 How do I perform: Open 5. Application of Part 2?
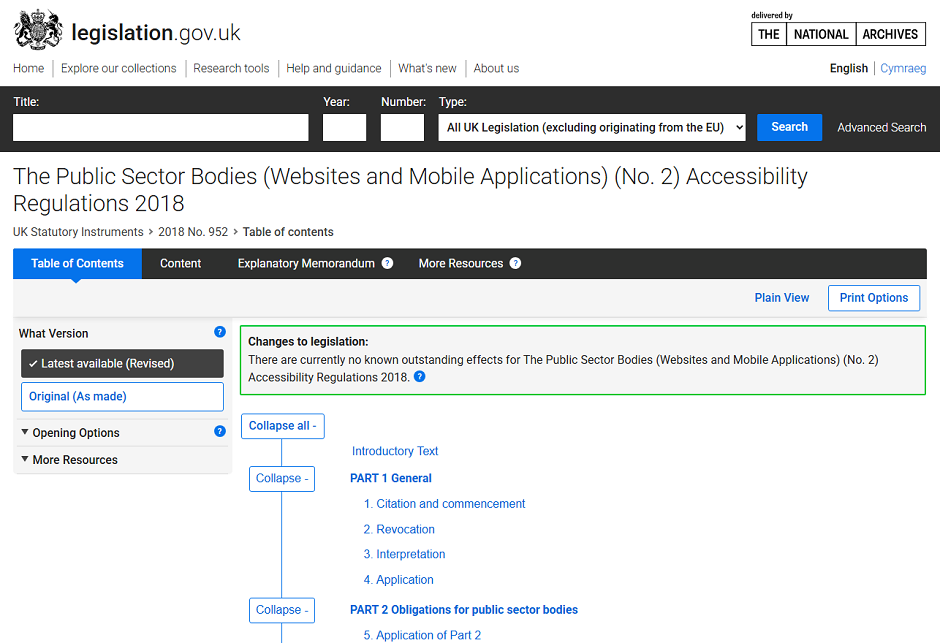(x=422, y=635)
